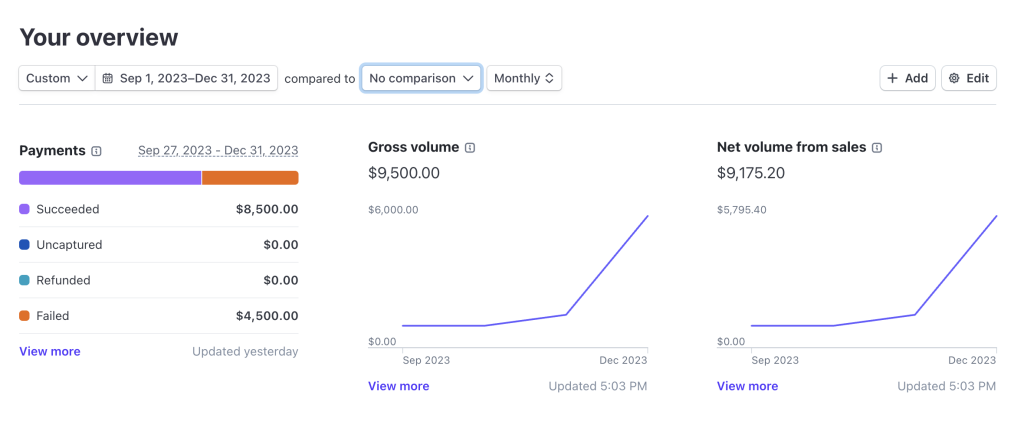The width and height of the screenshot is (1024, 431).
Task: Click the purple segment of payments bar
Action: coord(110,178)
